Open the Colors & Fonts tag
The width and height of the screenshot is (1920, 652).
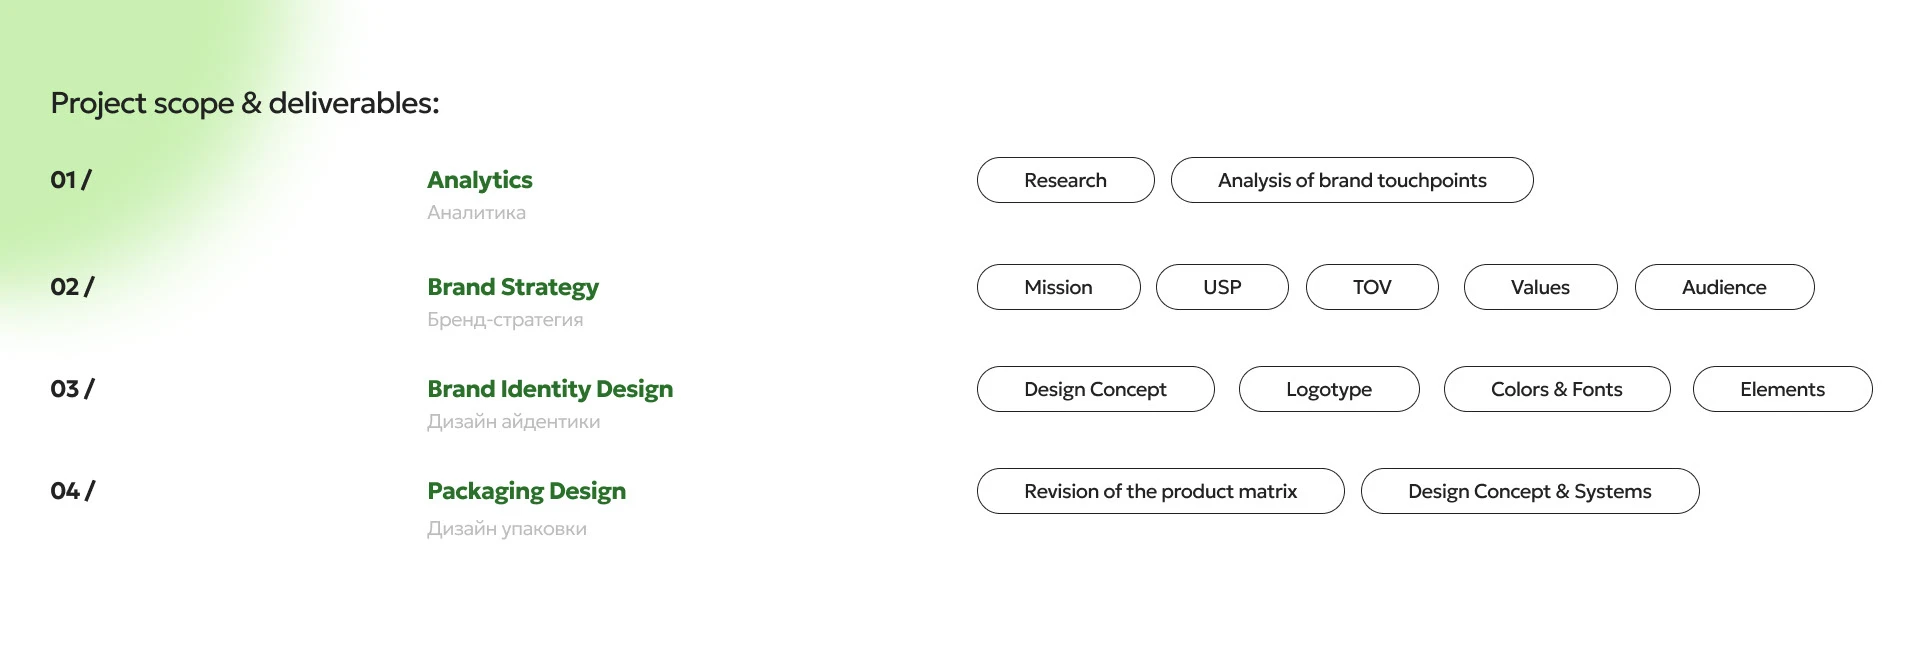click(1556, 389)
